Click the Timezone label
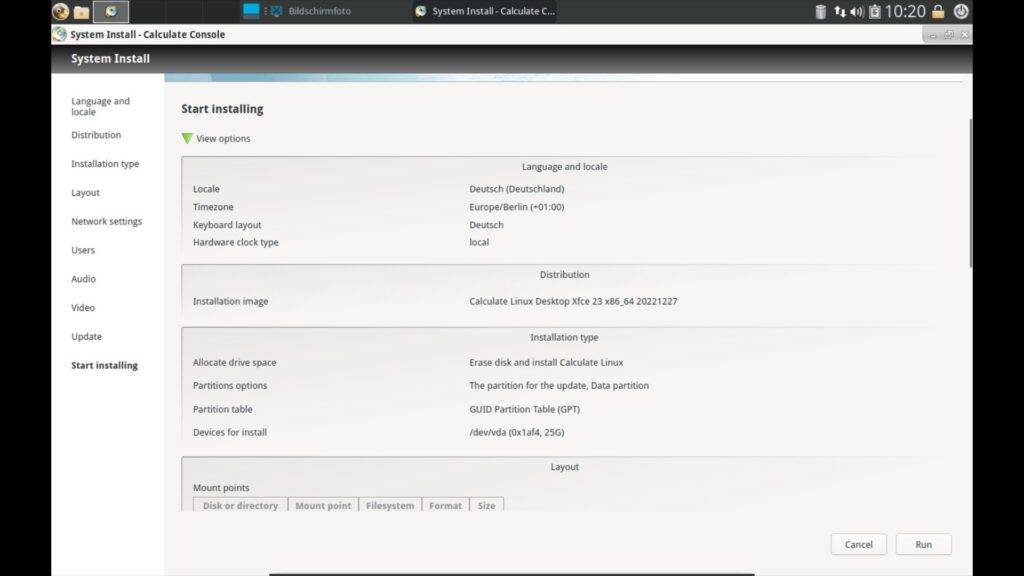Image resolution: width=1024 pixels, height=576 pixels. [x=213, y=207]
